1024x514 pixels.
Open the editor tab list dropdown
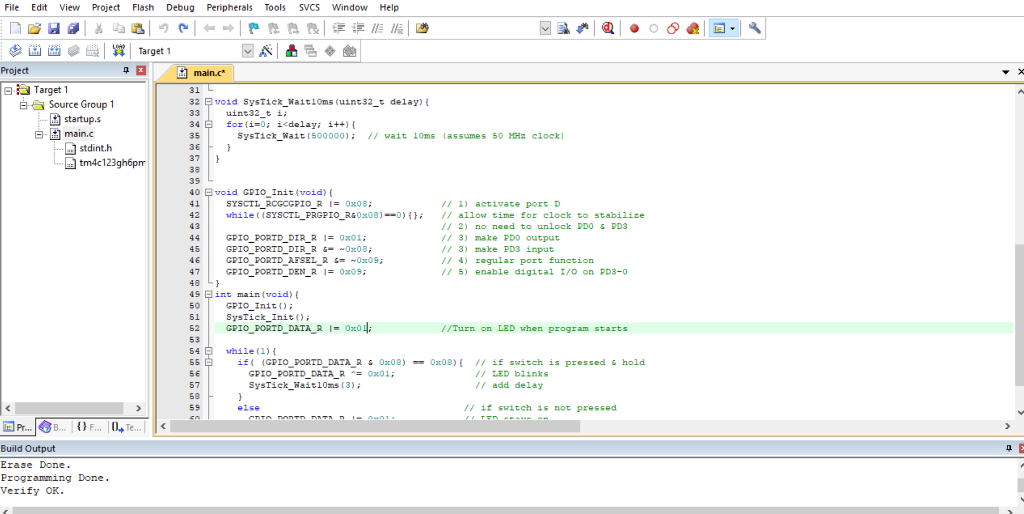(1006, 72)
